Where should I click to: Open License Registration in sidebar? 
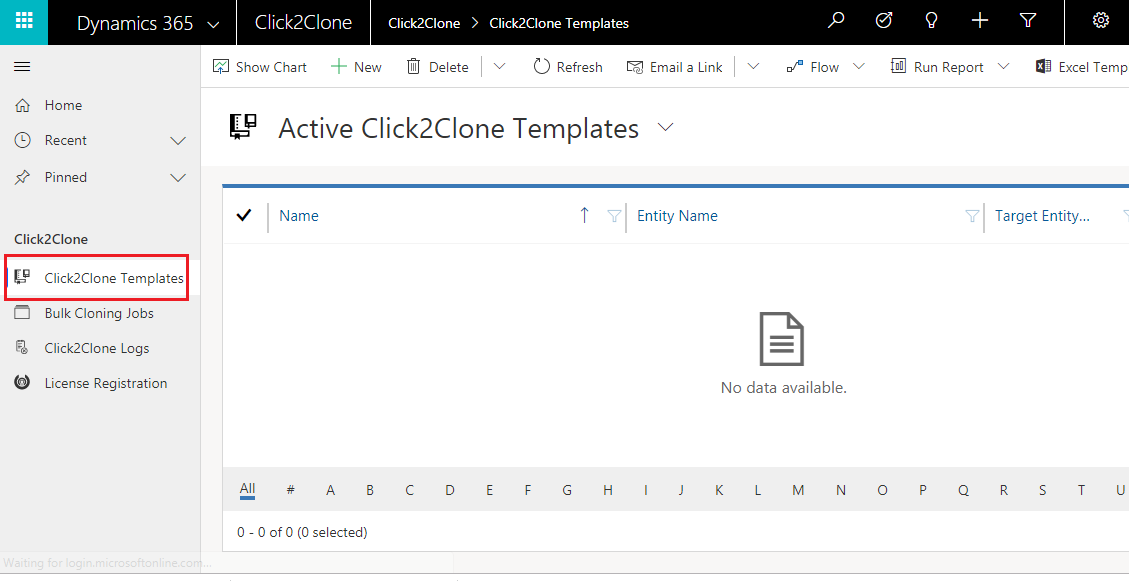(105, 383)
